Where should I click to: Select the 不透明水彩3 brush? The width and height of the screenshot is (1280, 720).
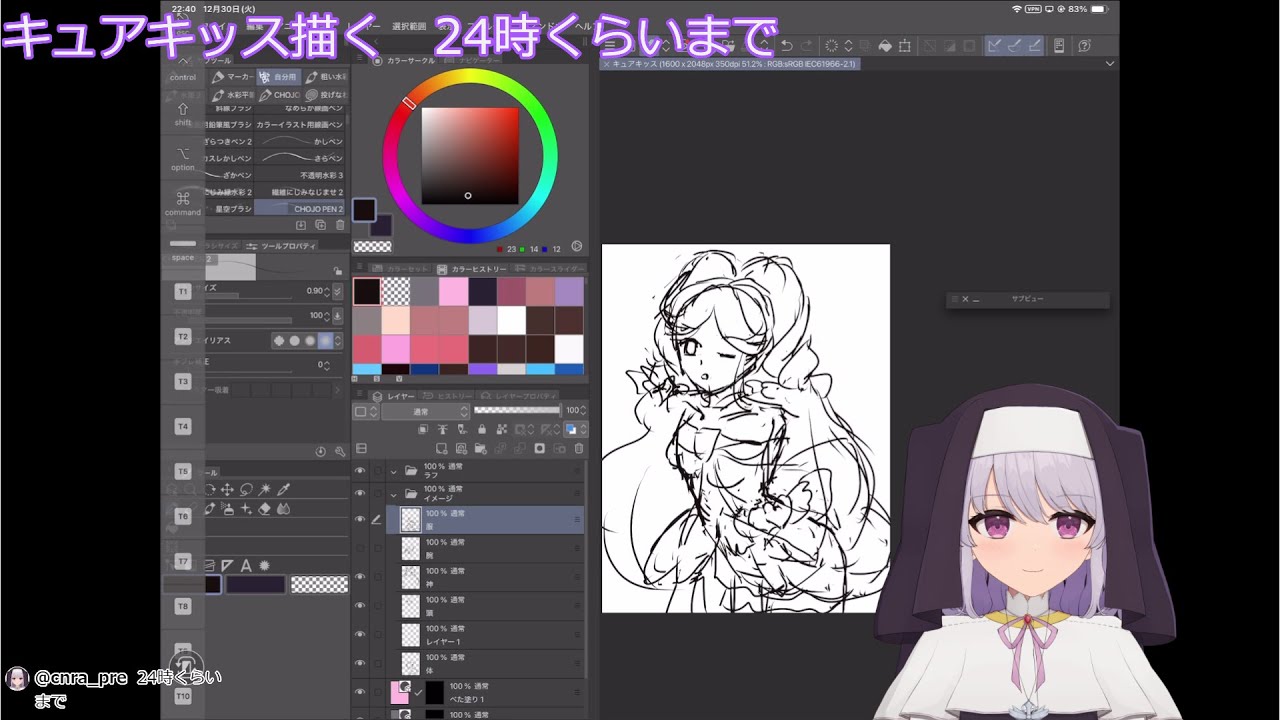tap(300, 175)
